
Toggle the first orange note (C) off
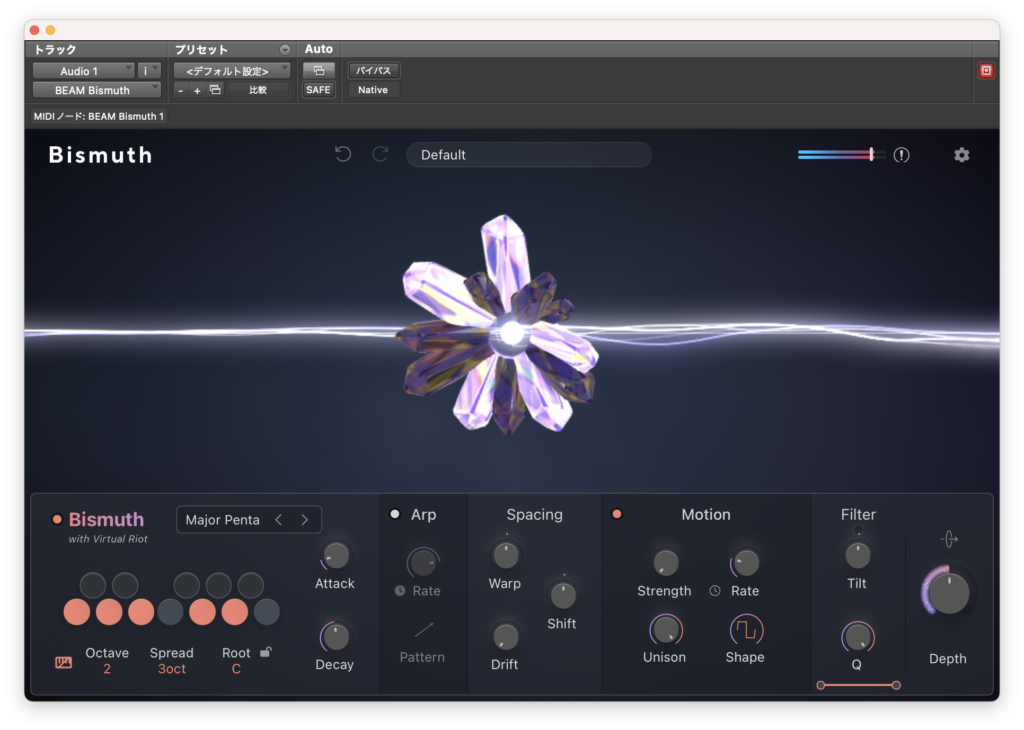coord(77,612)
